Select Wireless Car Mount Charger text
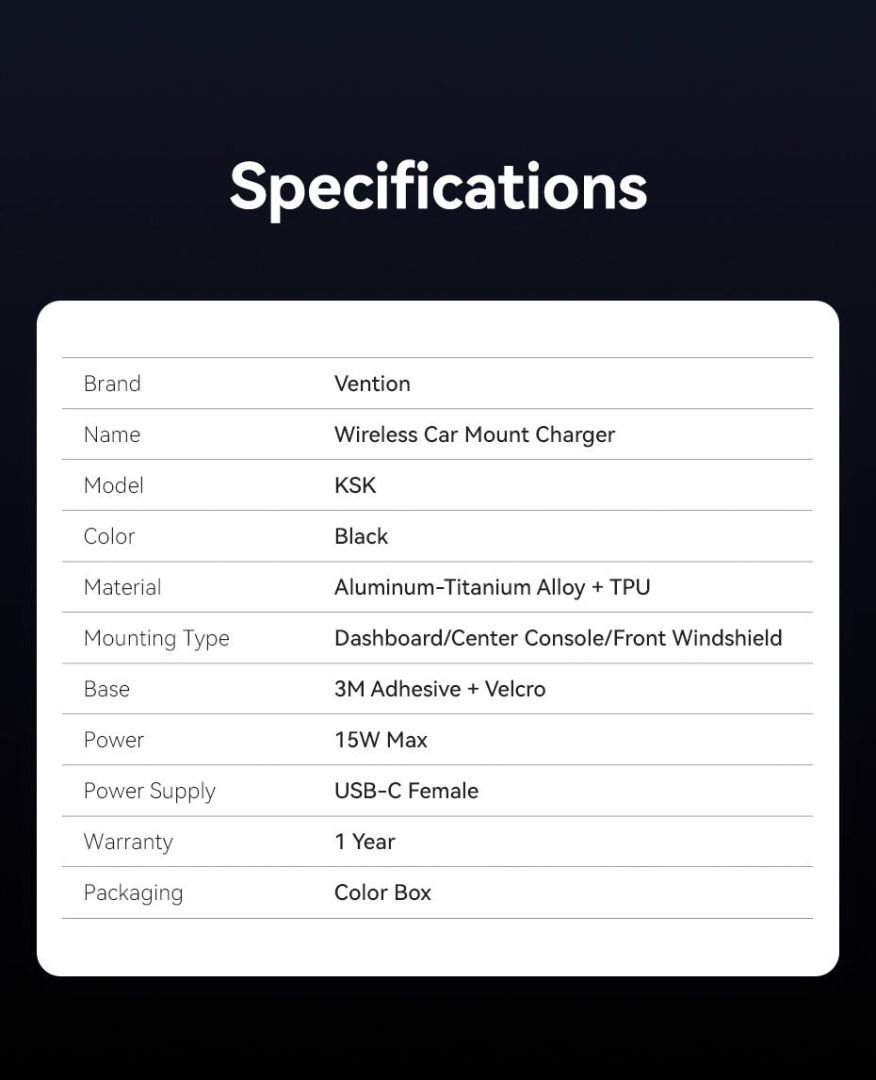Viewport: 876px width, 1080px height. [474, 435]
